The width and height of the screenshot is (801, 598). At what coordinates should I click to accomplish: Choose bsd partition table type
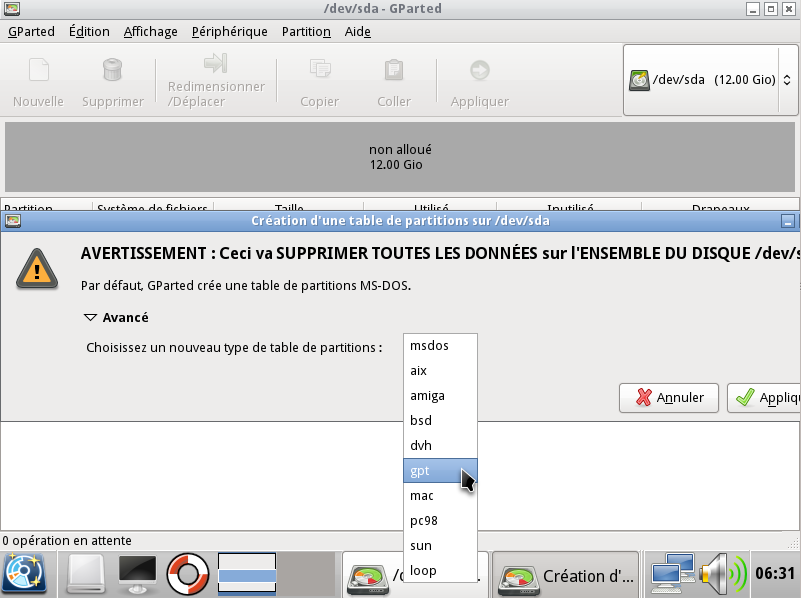point(440,421)
